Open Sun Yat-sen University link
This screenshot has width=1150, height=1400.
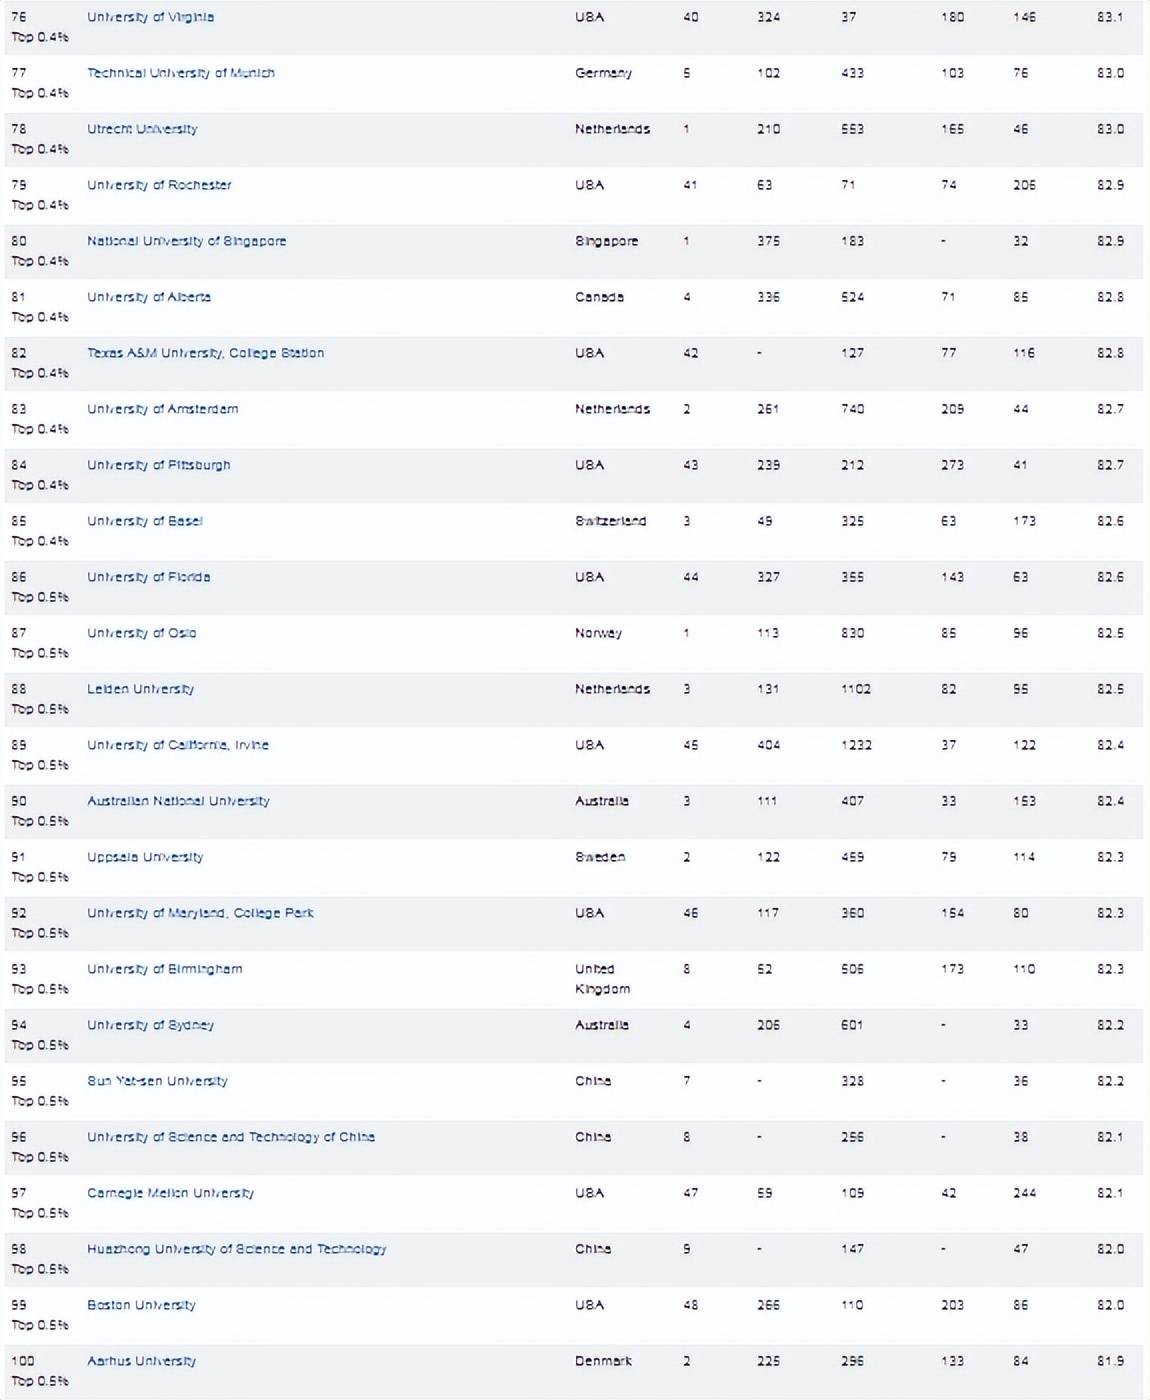click(x=157, y=1081)
